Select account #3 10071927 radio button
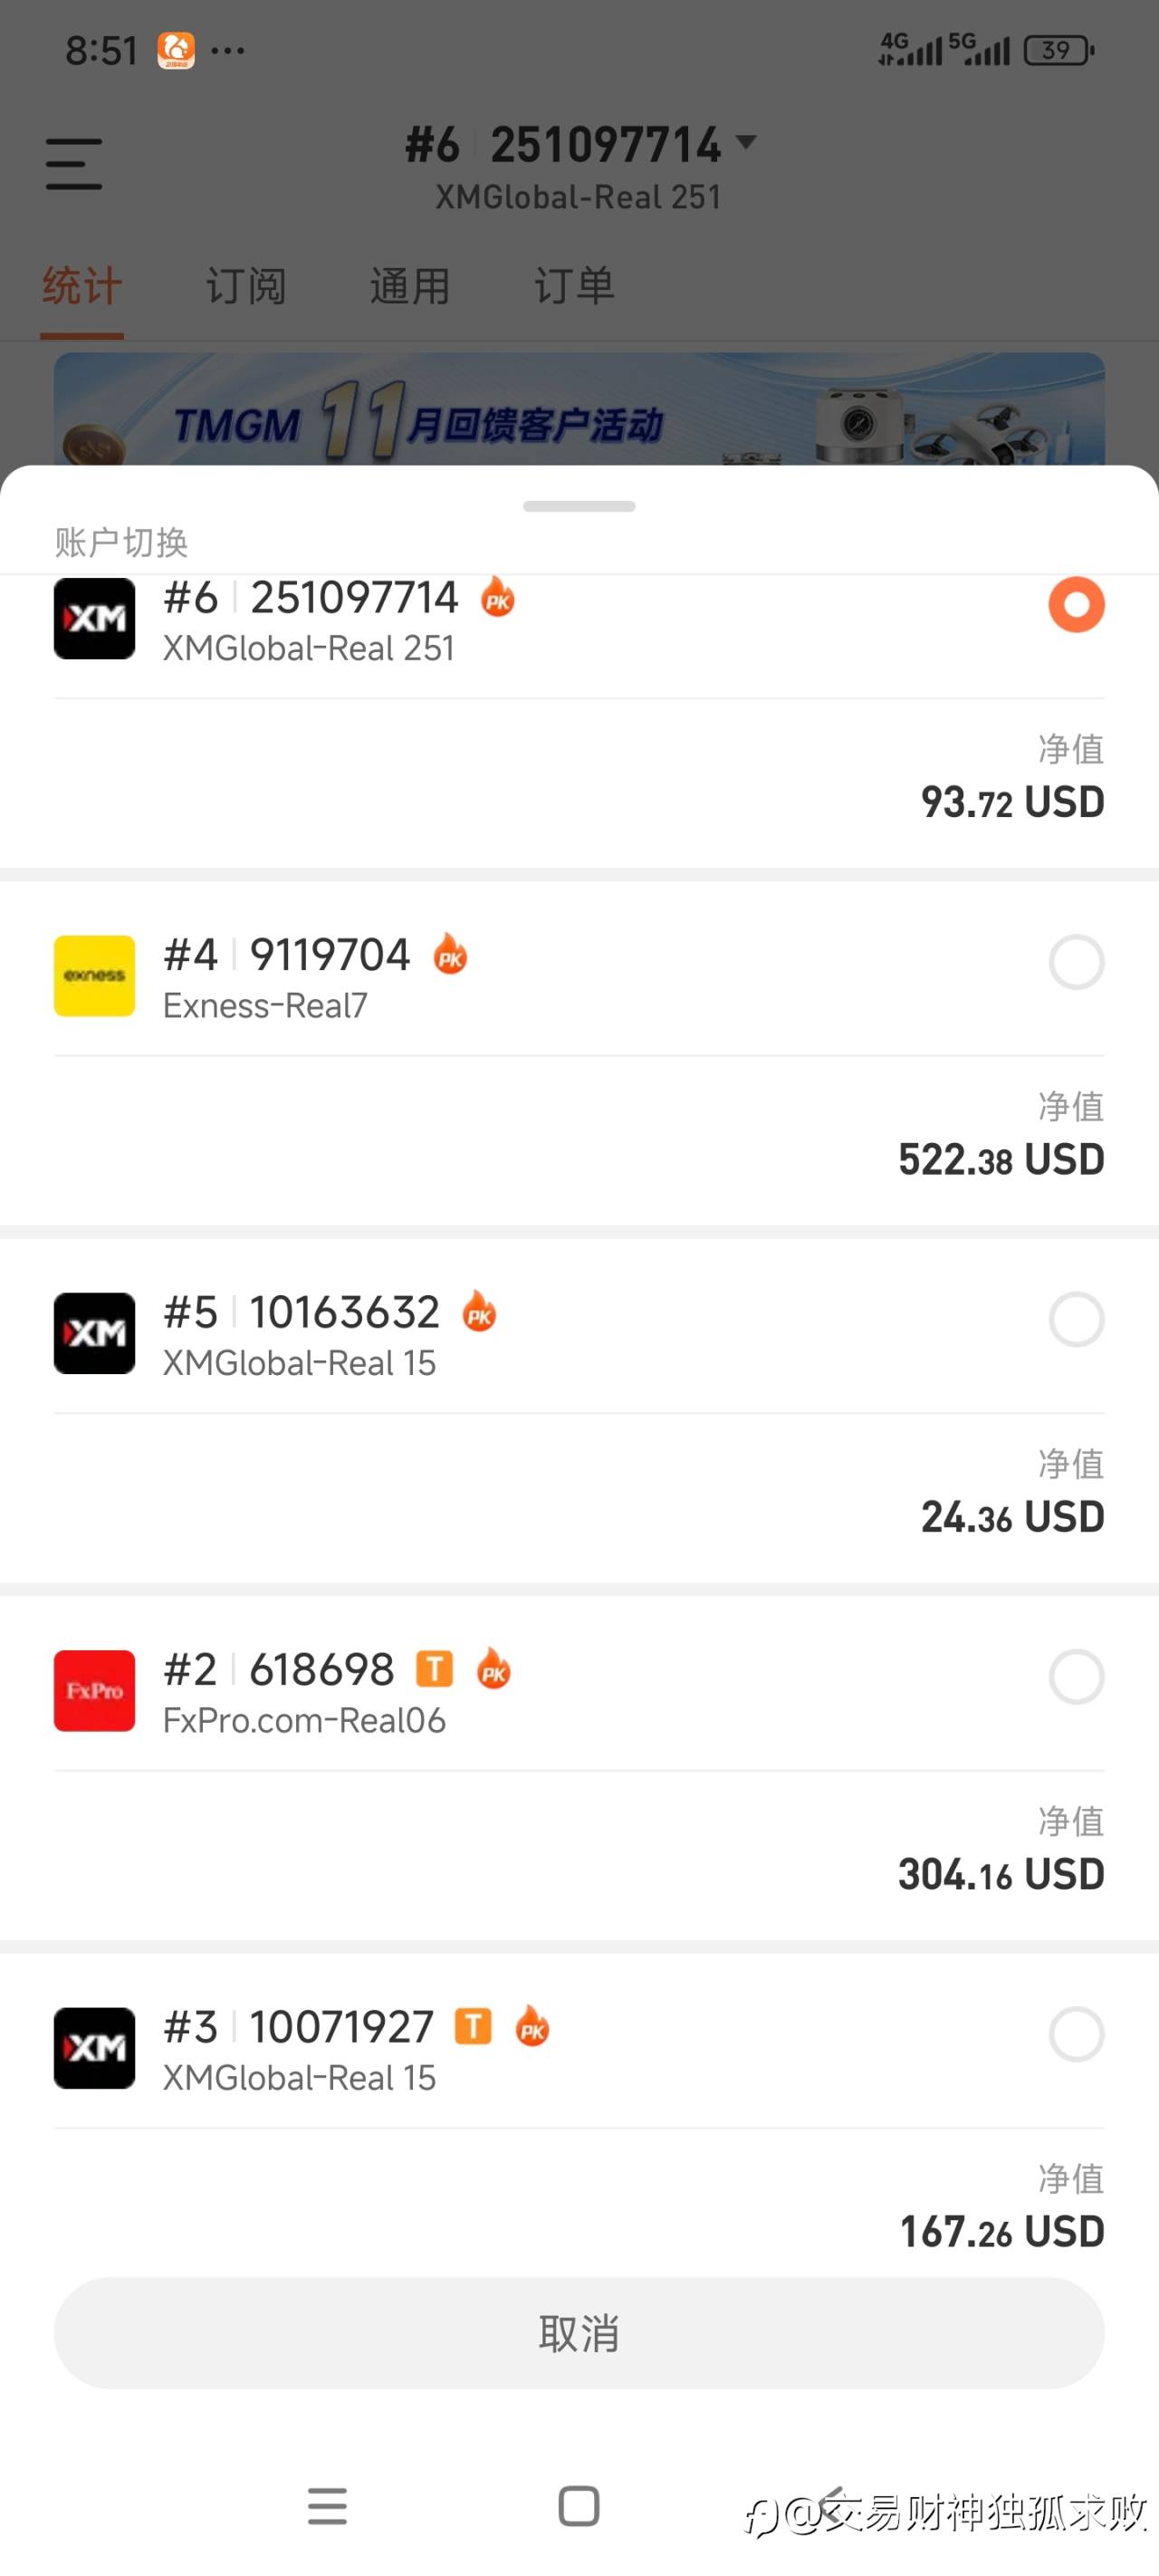 (1076, 2034)
